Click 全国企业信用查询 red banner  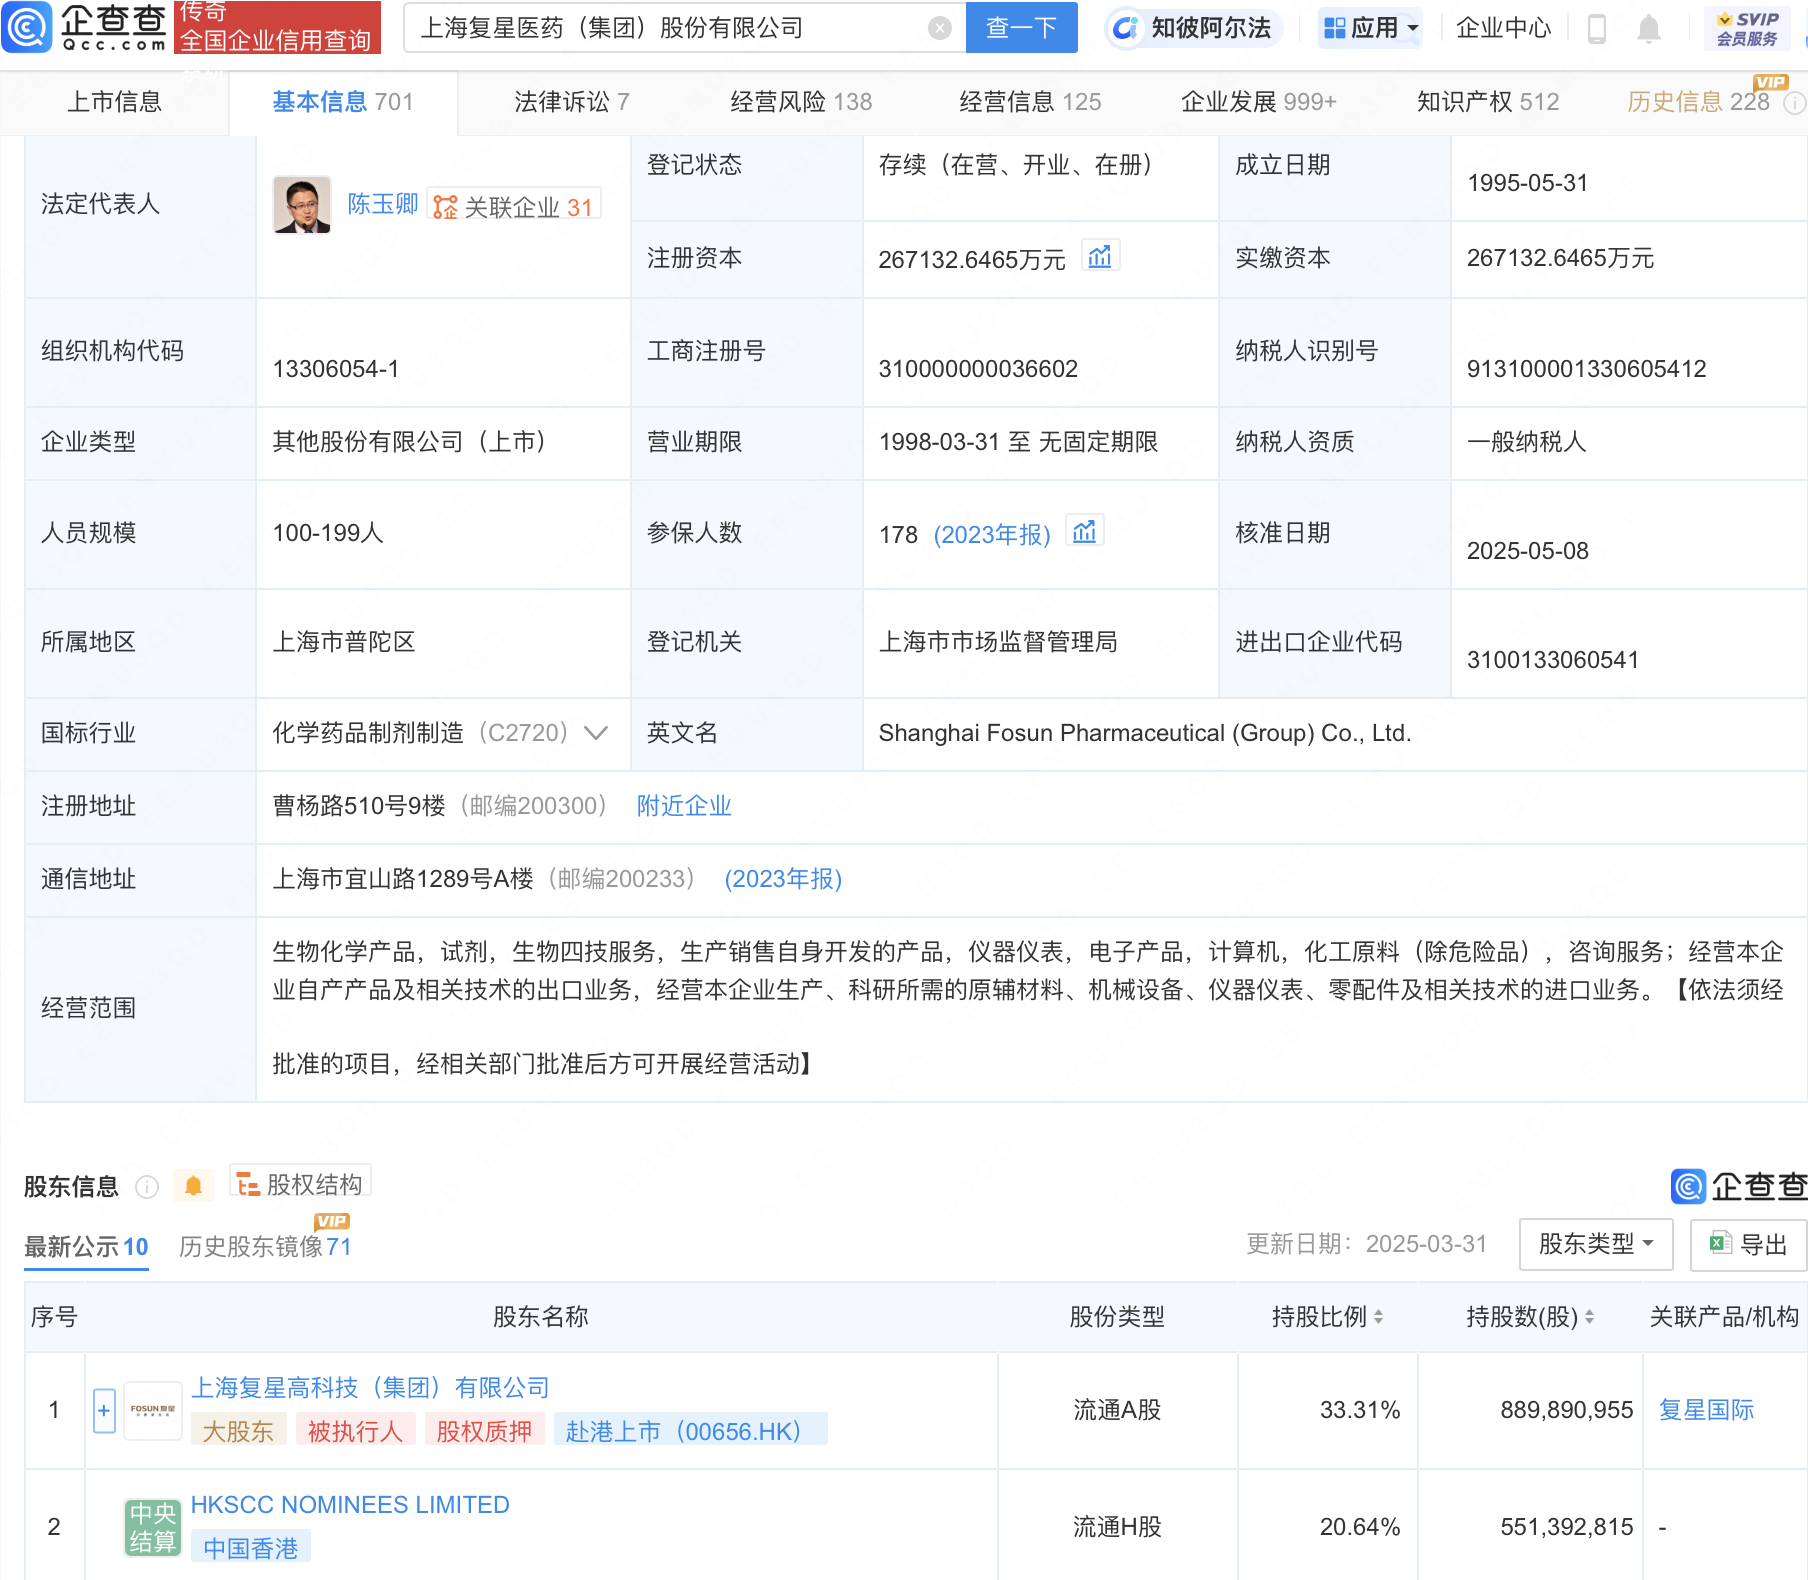click(277, 28)
